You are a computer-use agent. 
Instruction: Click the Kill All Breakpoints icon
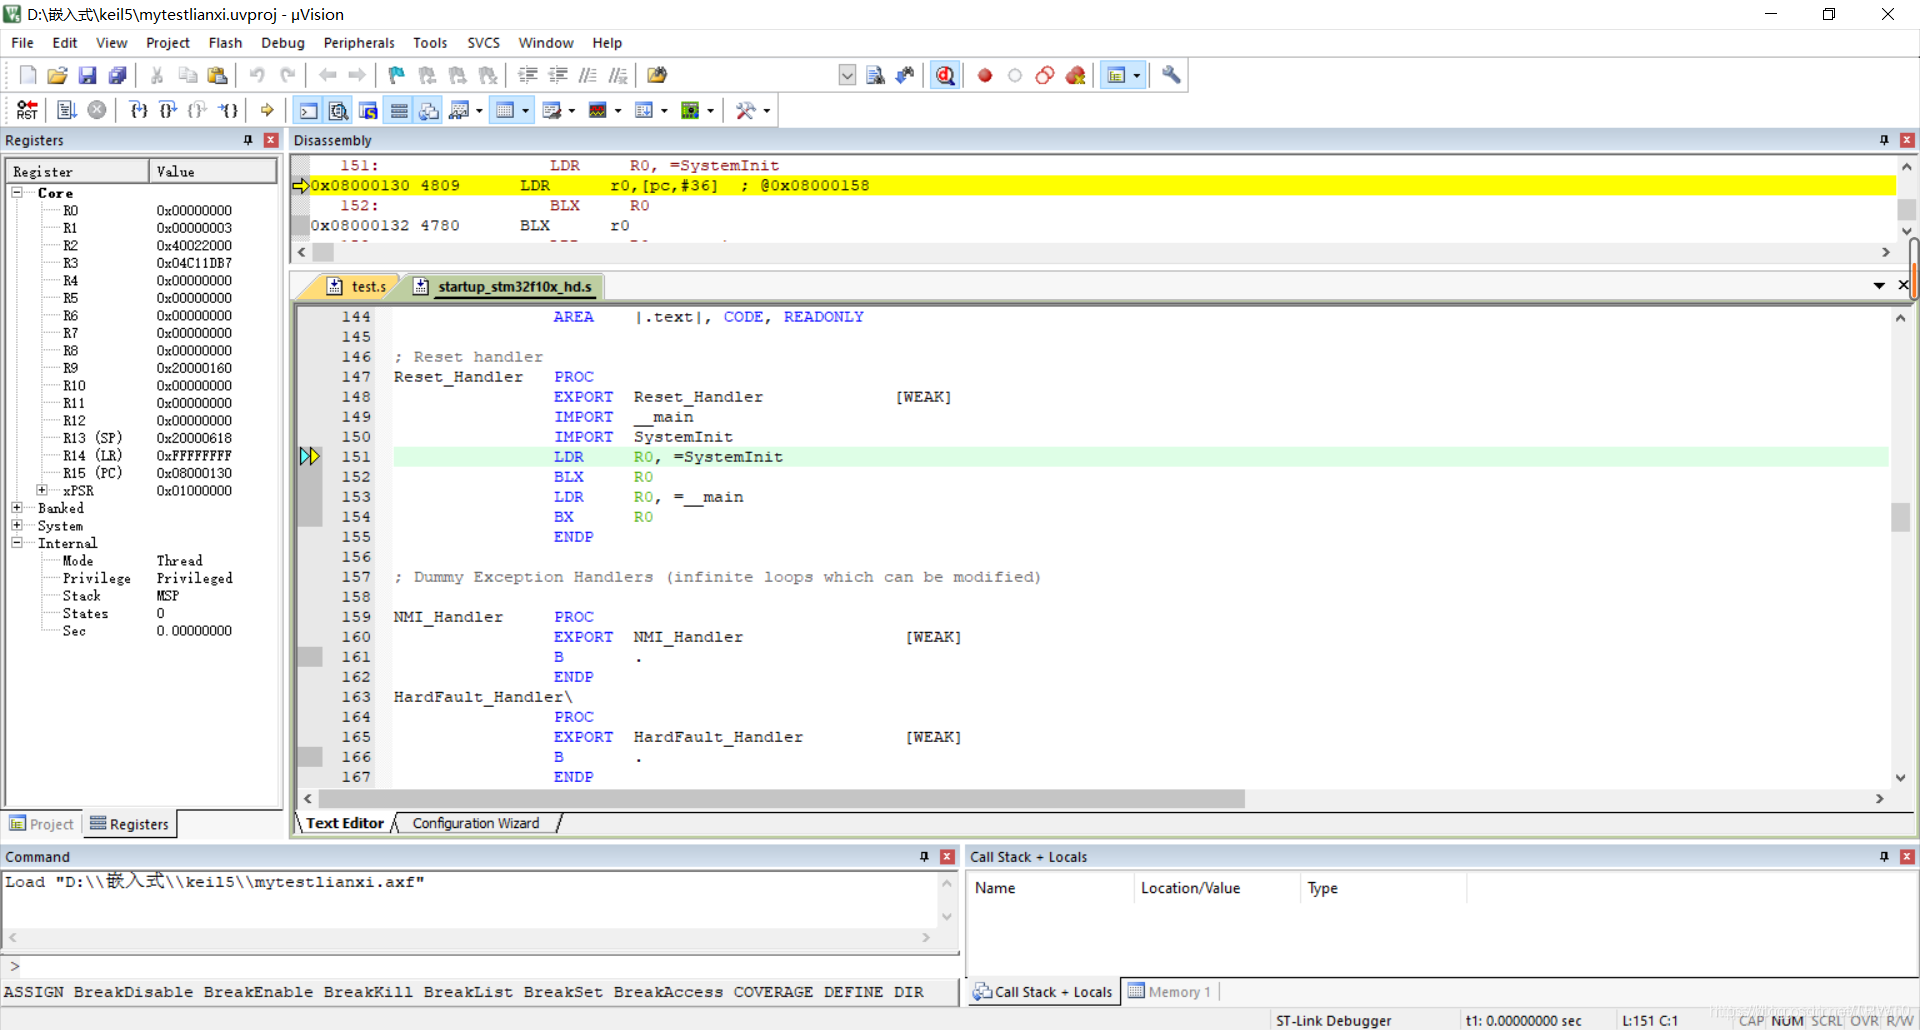pos(1076,75)
